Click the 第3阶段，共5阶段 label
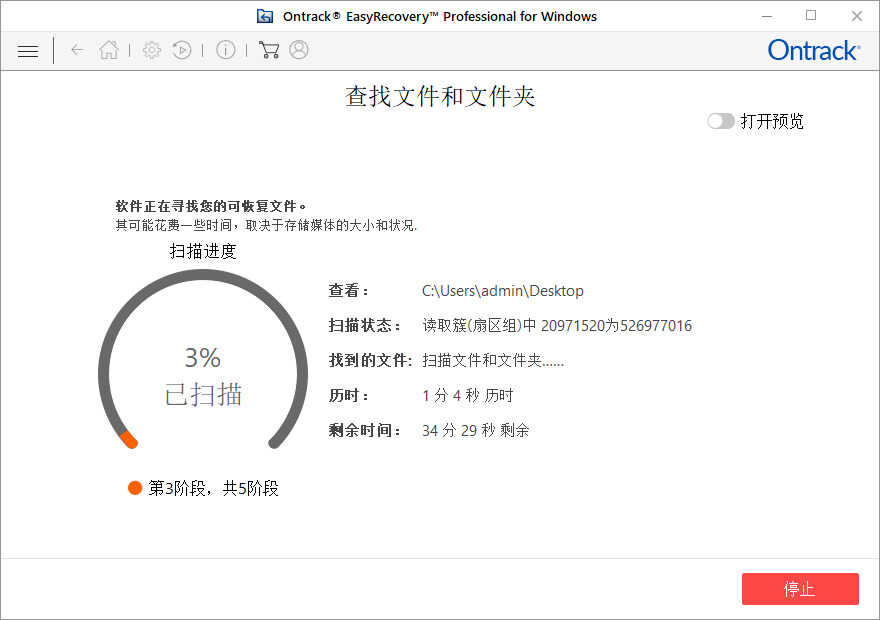880x620 pixels. (213, 488)
